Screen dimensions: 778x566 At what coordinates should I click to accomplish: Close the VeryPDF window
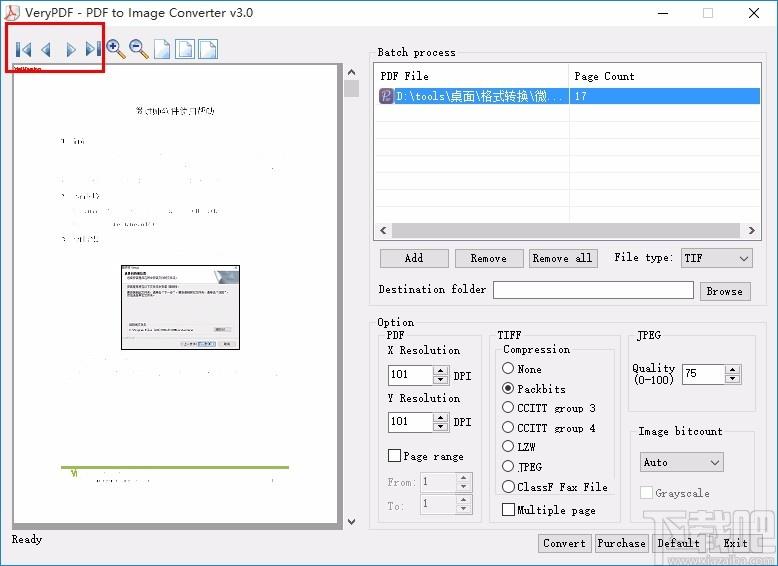754,13
